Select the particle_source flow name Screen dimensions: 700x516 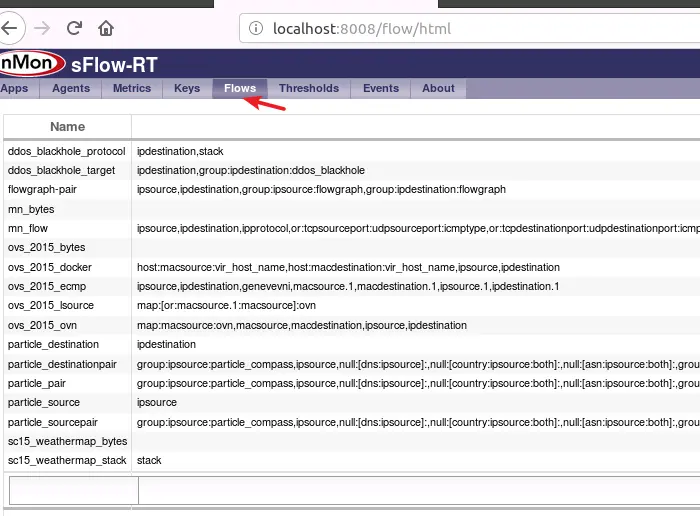click(x=44, y=403)
